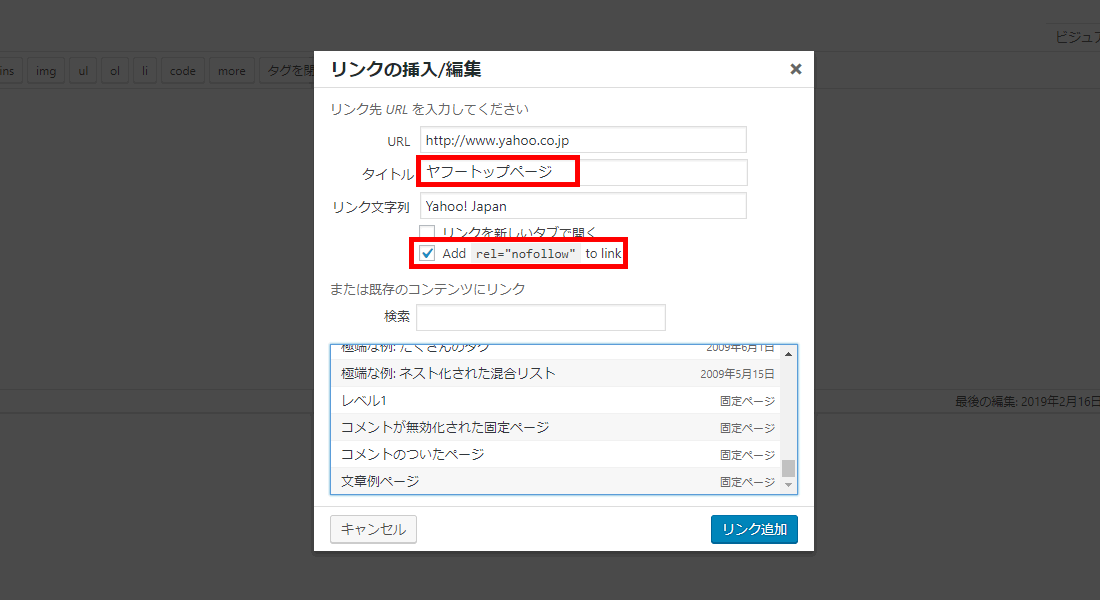The width and height of the screenshot is (1100, 600).
Task: Click the code toolbar button
Action: click(x=182, y=71)
